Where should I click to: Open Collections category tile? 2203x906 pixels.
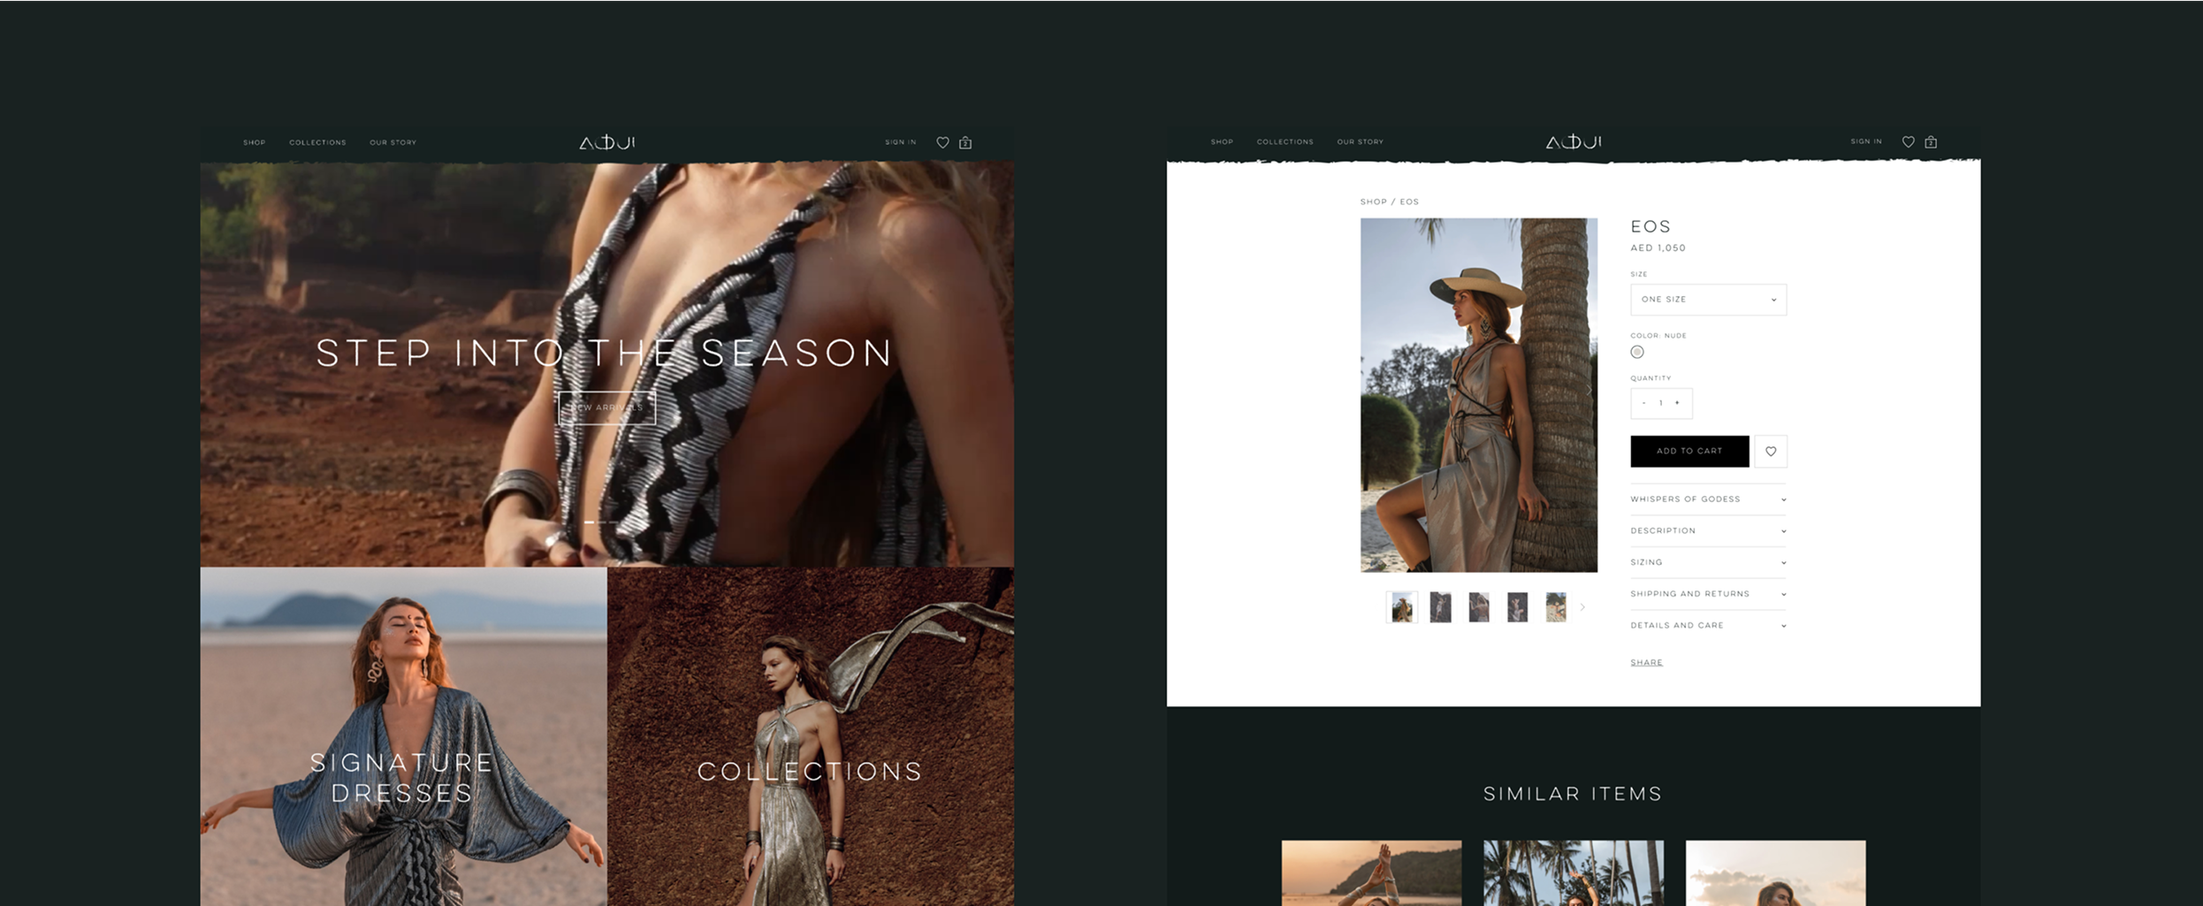(x=811, y=737)
